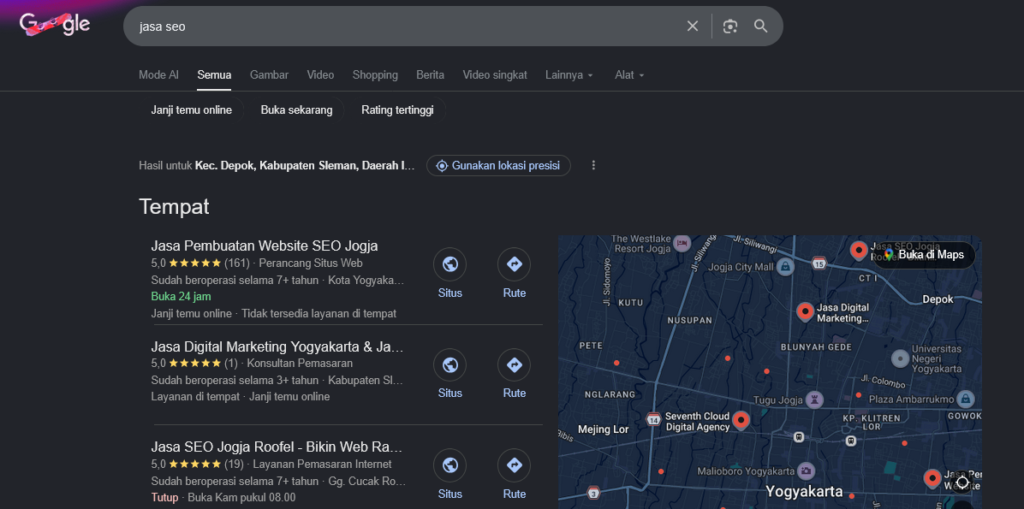Click 'Hasil untuk Kec. Depok' location text

[276, 165]
